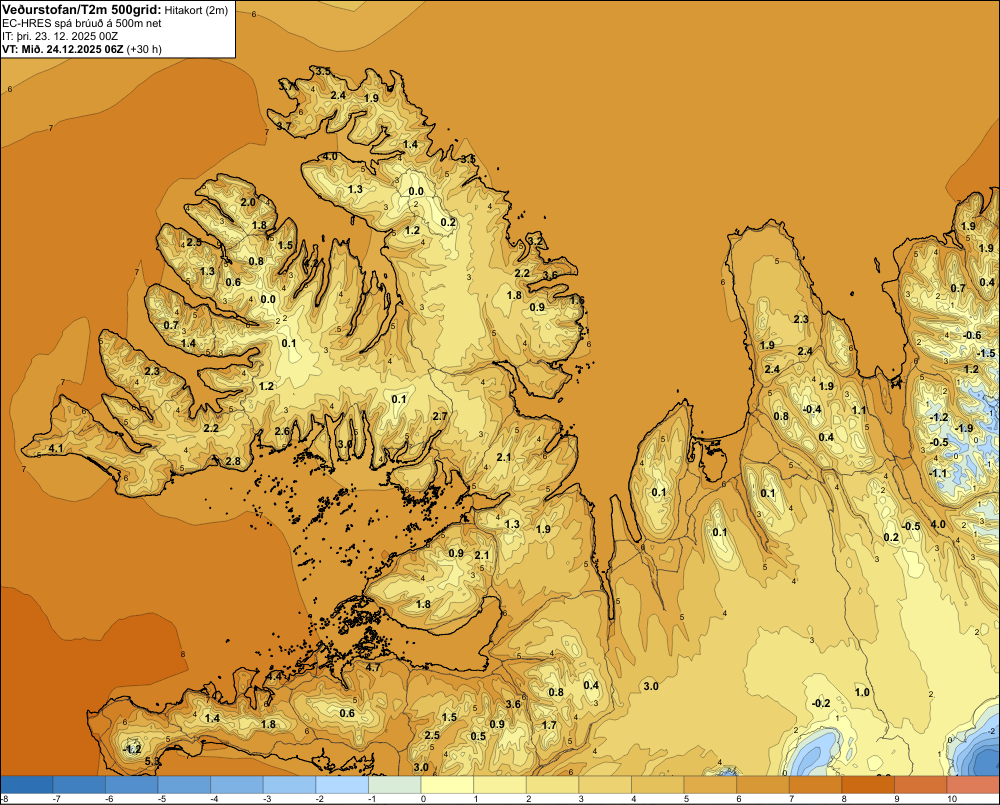
Task: Select the legend swatch between -1 and 0
Action: click(x=395, y=785)
